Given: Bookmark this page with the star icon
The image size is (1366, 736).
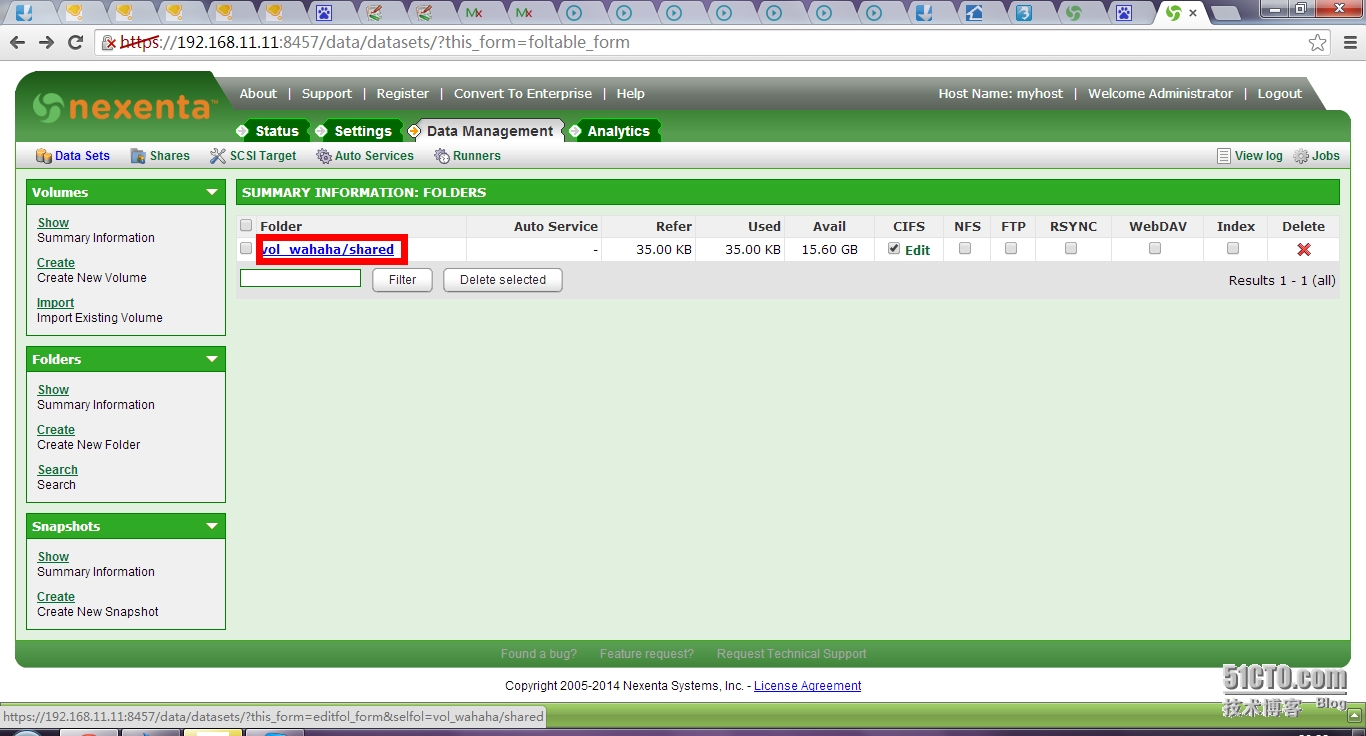Looking at the screenshot, I should 1318,42.
